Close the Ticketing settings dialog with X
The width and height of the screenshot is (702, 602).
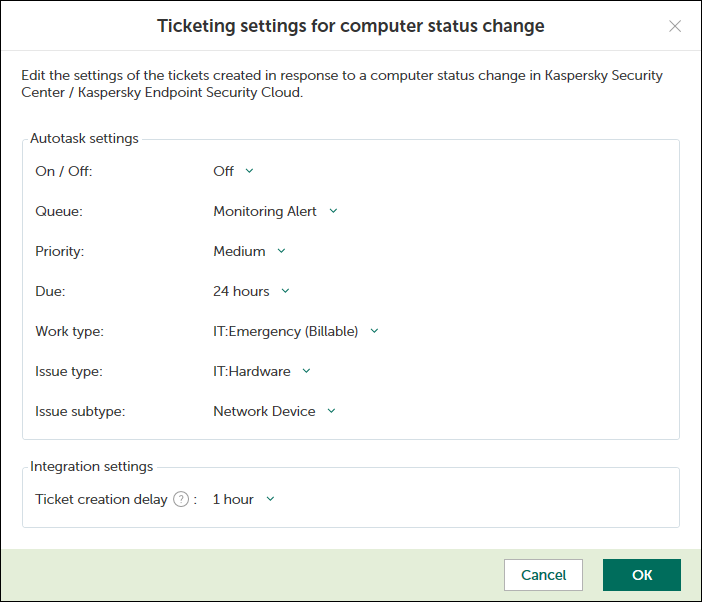coord(675,26)
